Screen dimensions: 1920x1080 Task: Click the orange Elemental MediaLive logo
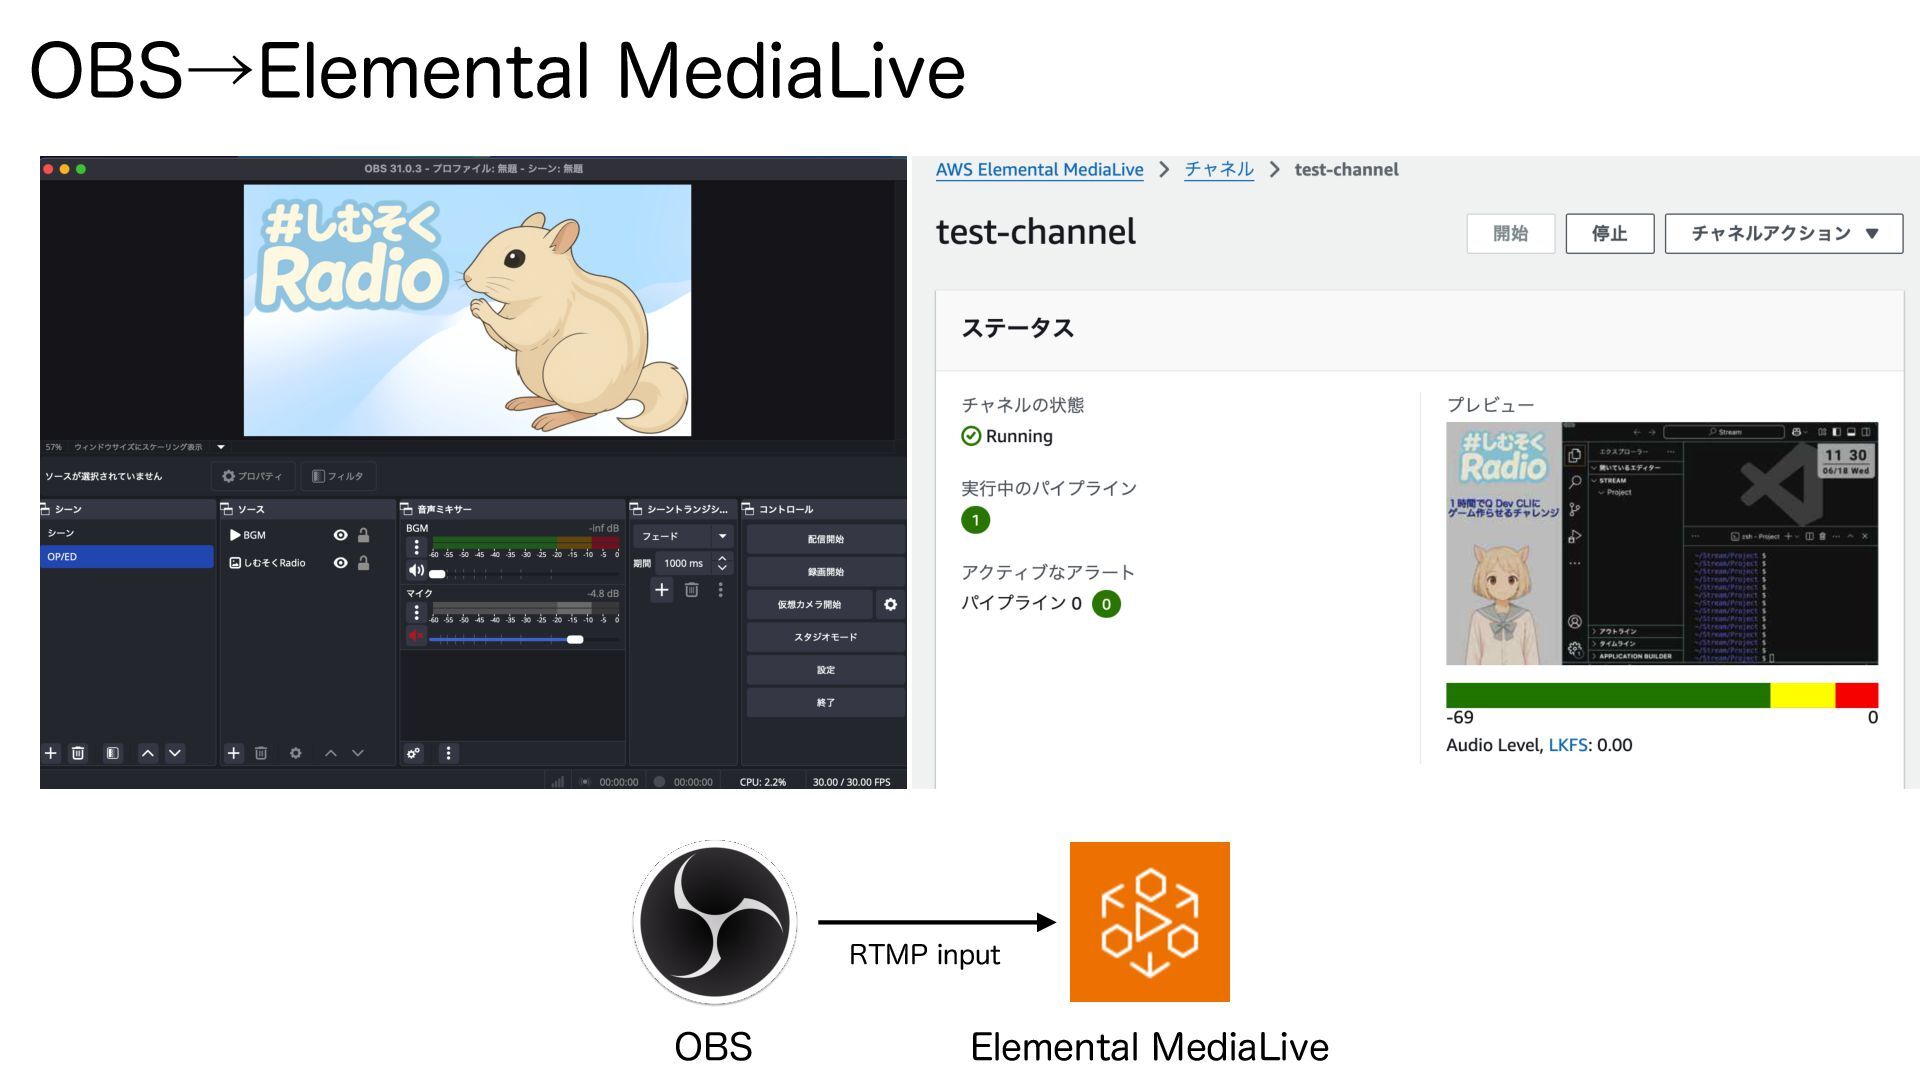coord(1150,922)
